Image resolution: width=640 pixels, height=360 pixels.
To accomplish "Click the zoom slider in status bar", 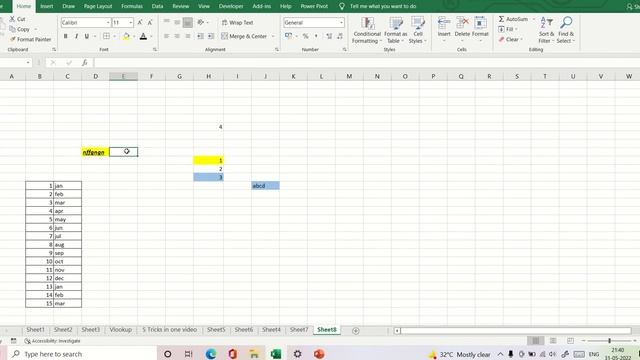I will [609, 341].
